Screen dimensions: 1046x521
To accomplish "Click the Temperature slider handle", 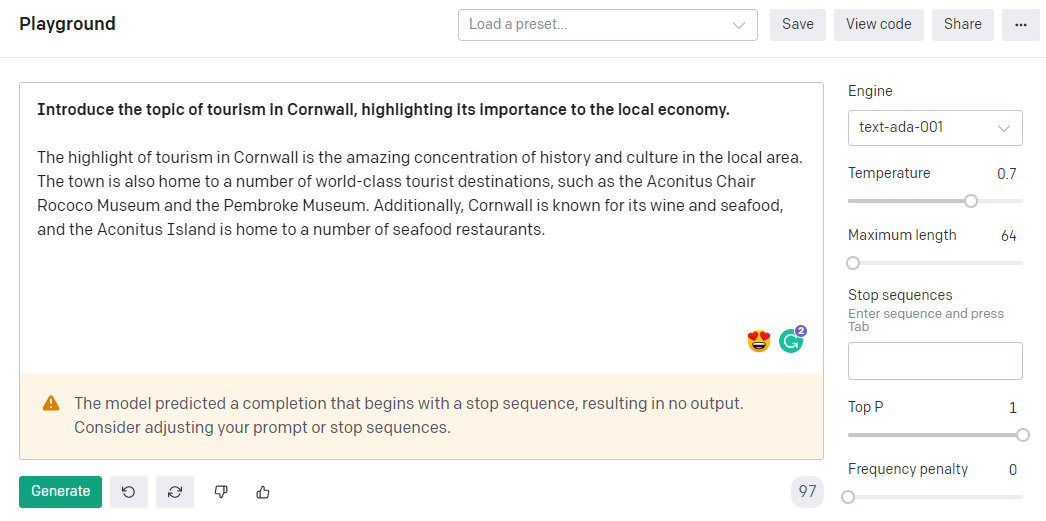I will click(971, 201).
